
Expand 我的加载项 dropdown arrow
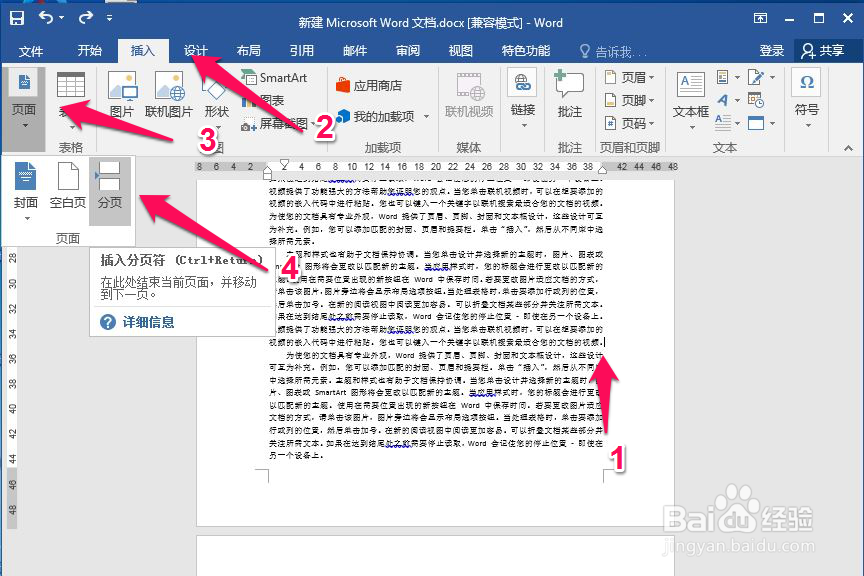coord(426,117)
